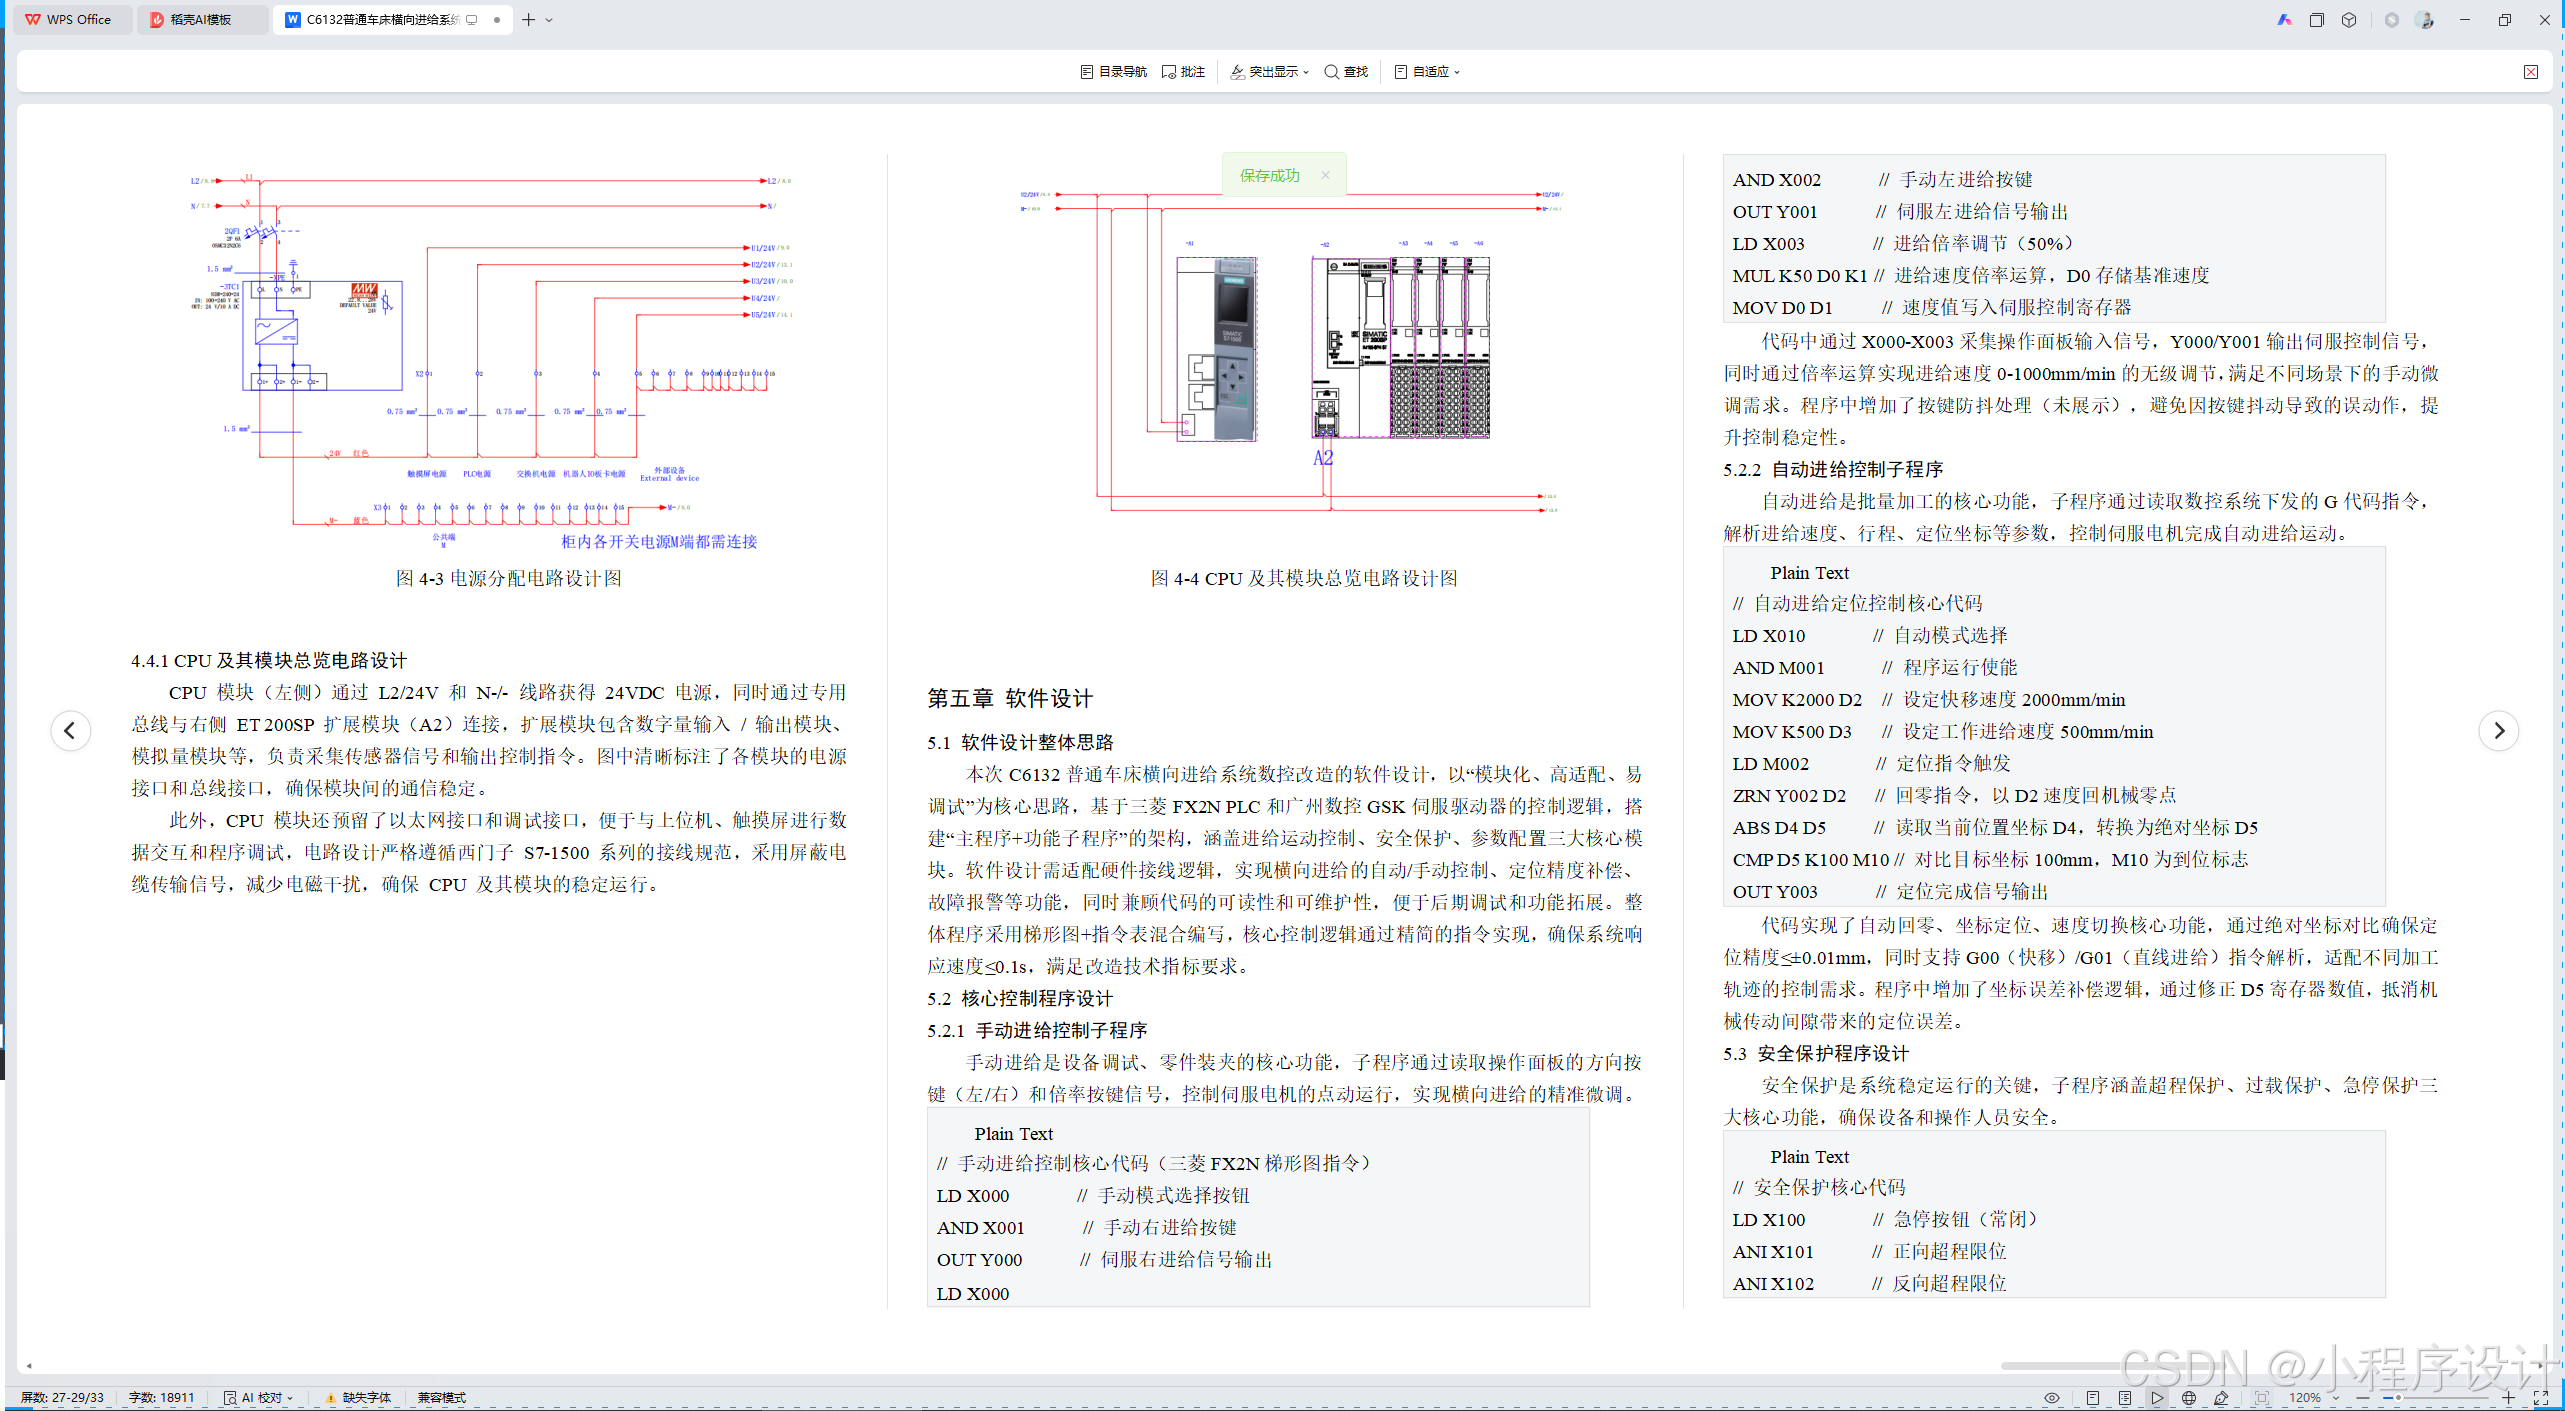Viewport: 2565px width, 1411px height.
Task: Click the zoom out minus button
Action: pyautogui.click(x=2362, y=1398)
